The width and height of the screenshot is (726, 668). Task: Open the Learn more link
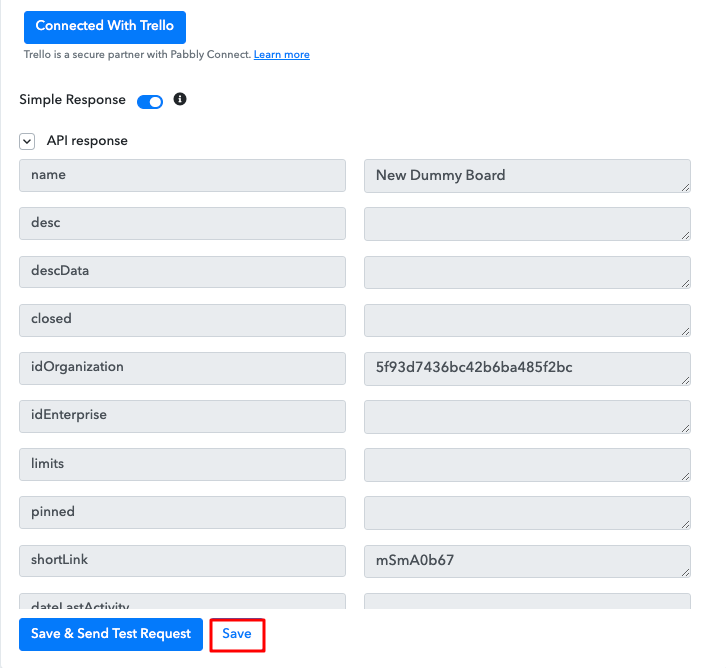tap(282, 55)
